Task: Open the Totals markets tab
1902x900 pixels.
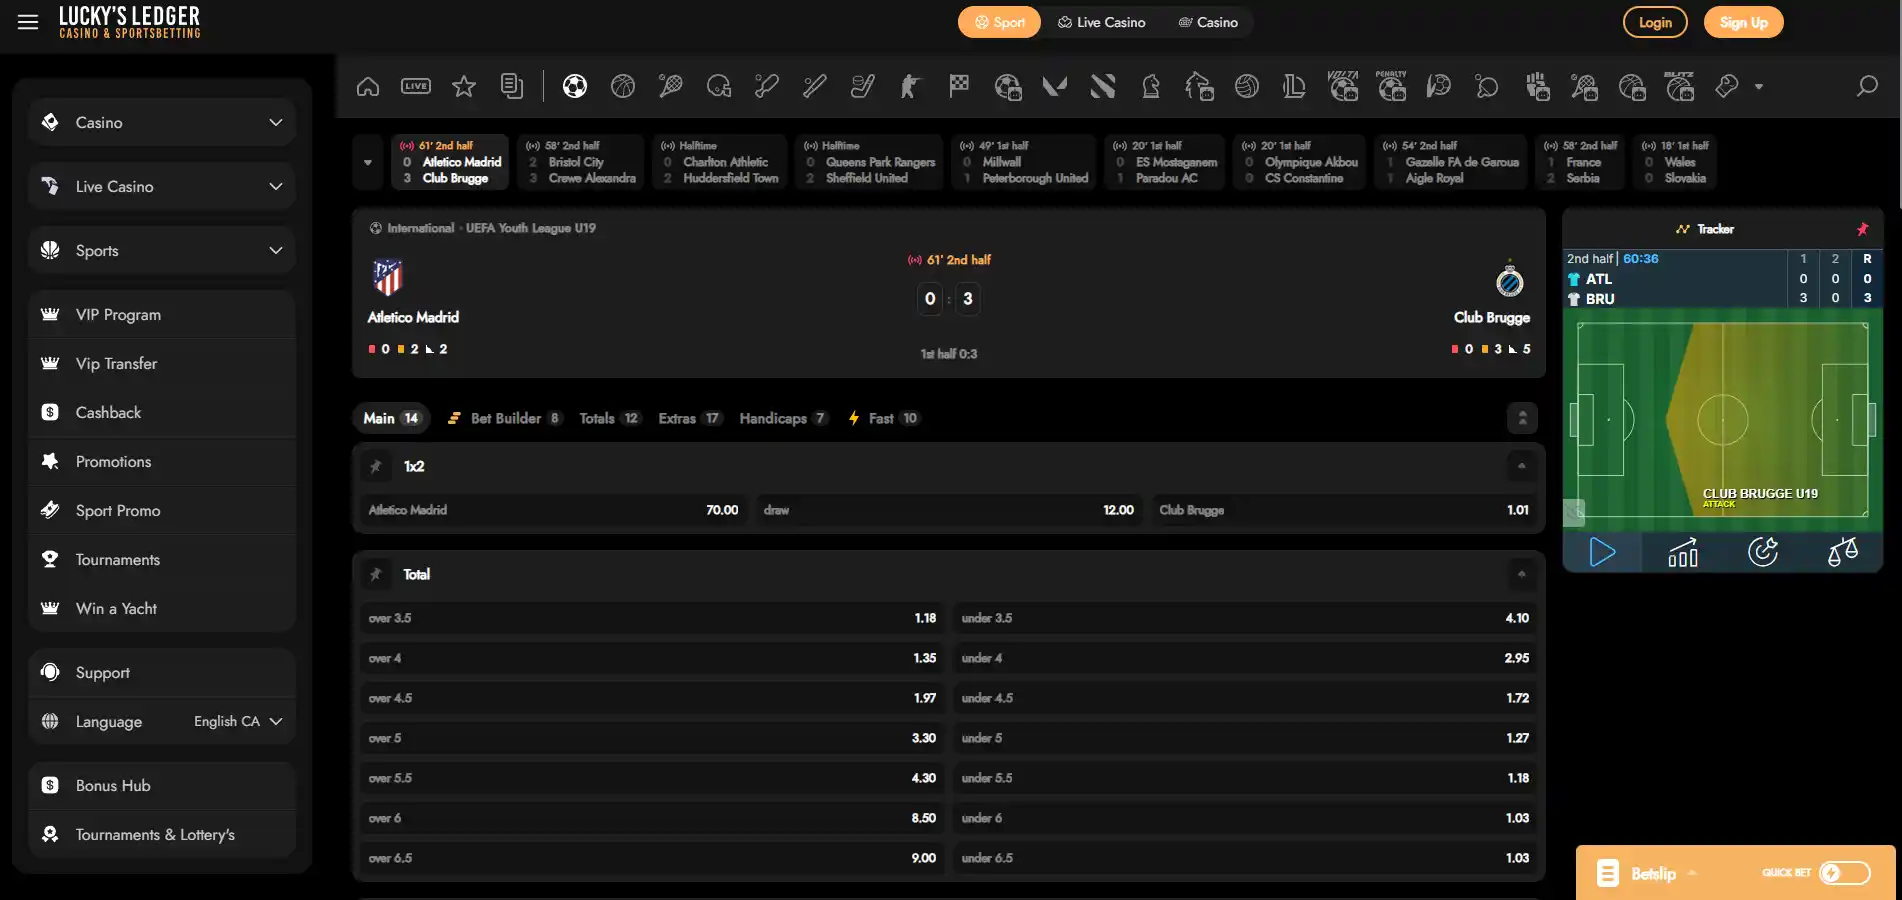Action: 609,418
